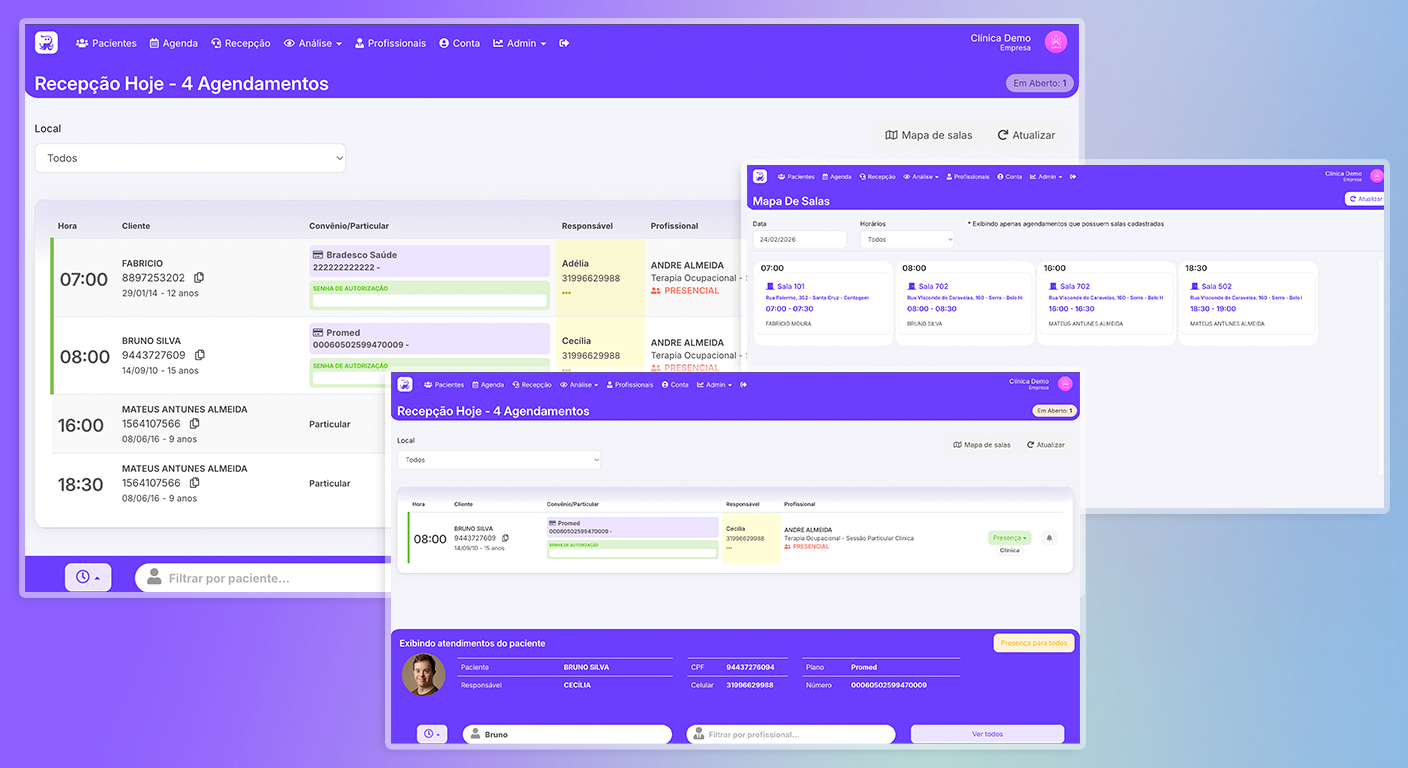
Task: Click copy icon in Mateus's 16:00 row
Action: [x=195, y=424]
